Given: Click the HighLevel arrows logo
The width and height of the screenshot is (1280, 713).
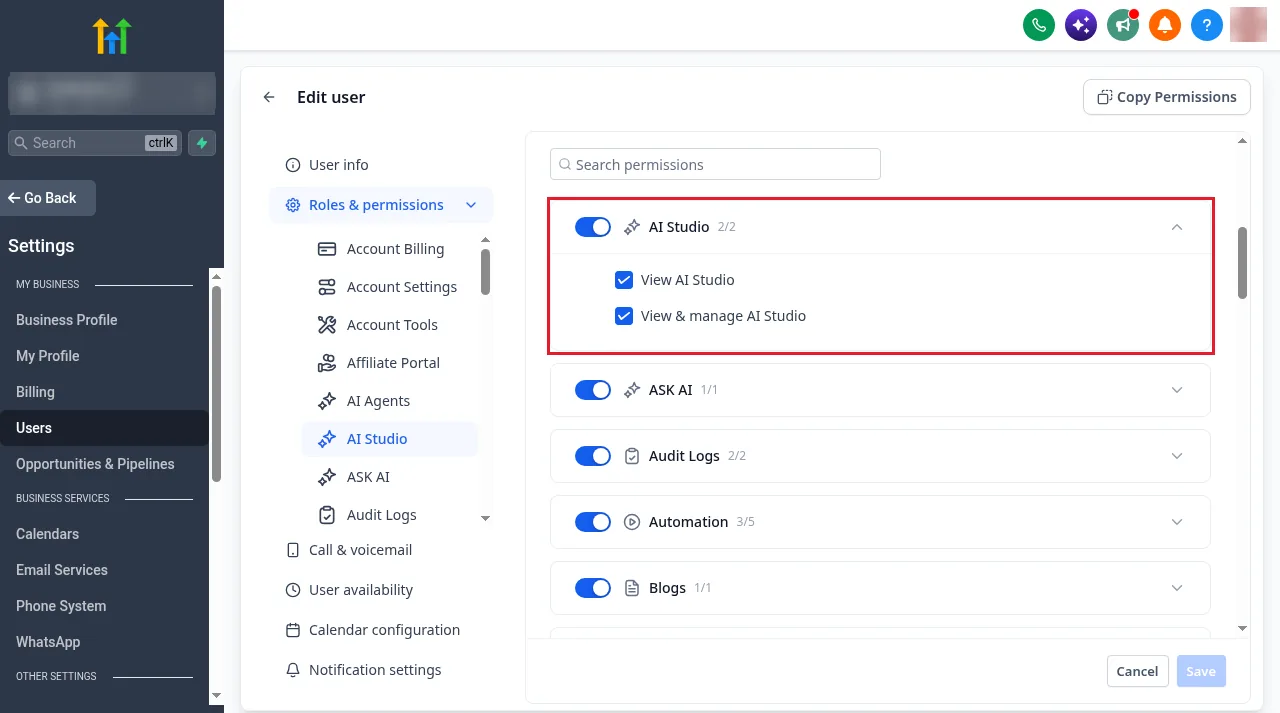Looking at the screenshot, I should 112,36.
